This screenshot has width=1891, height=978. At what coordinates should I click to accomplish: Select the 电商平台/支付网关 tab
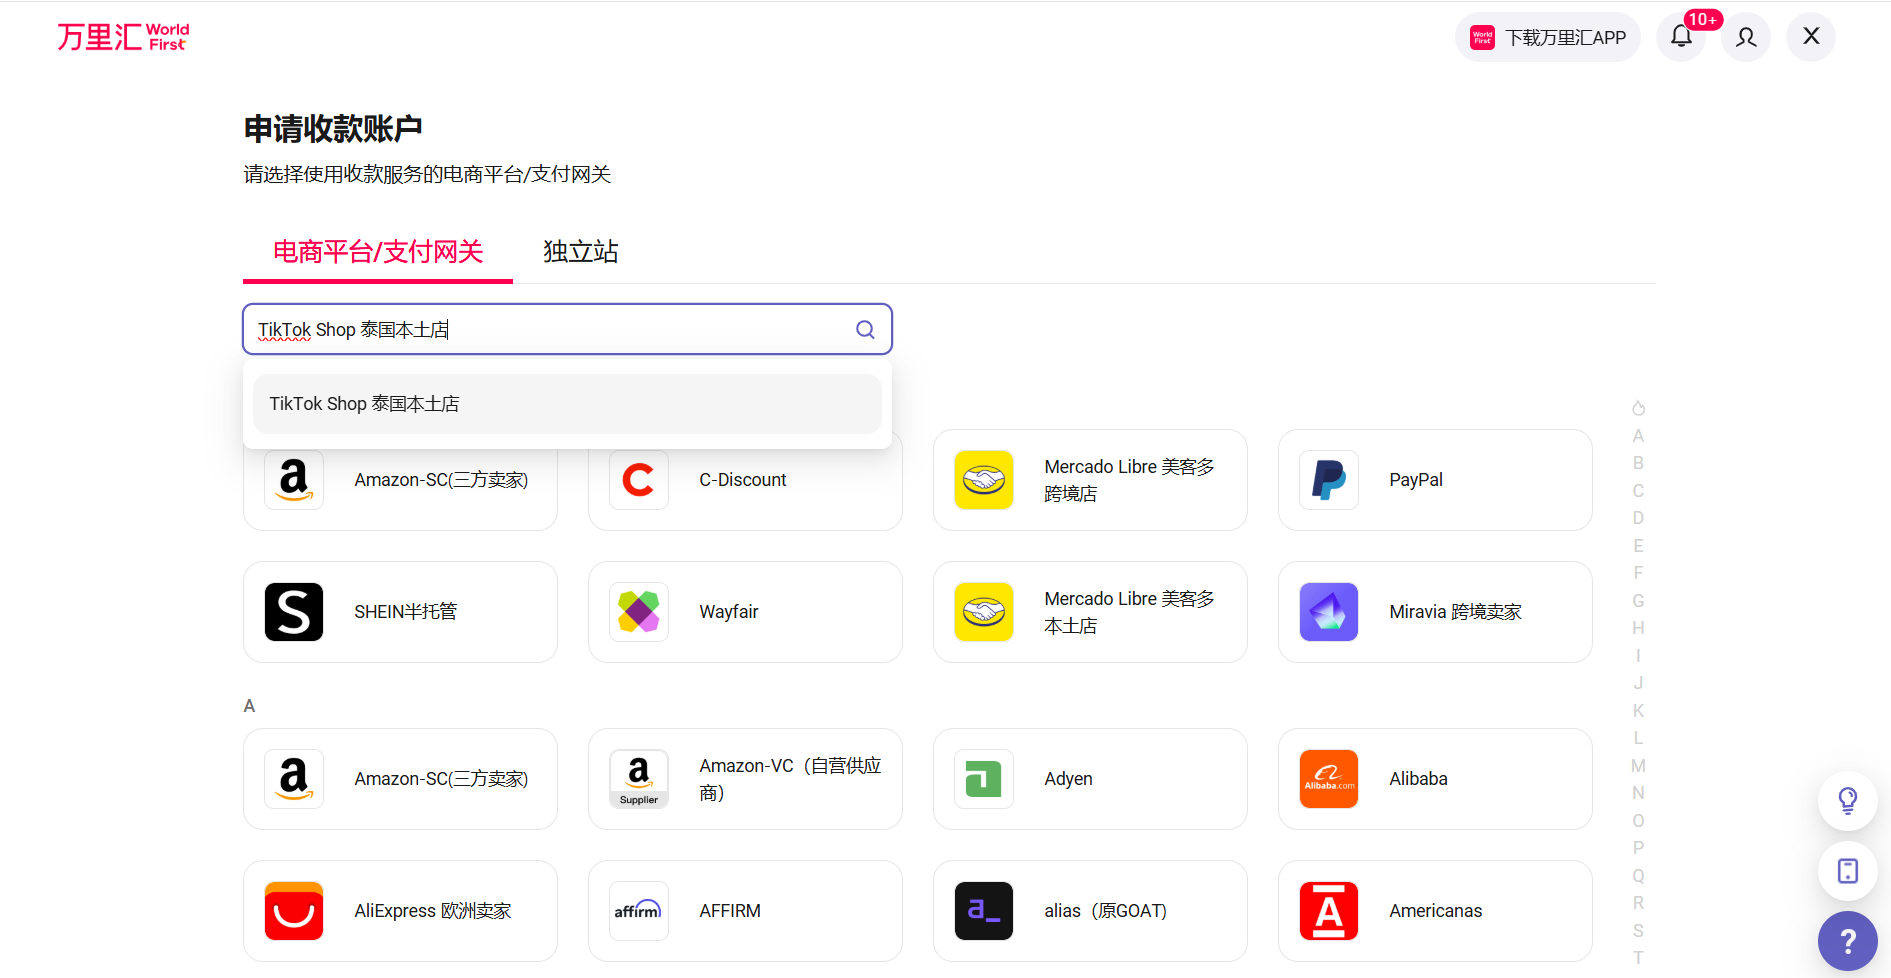point(378,252)
